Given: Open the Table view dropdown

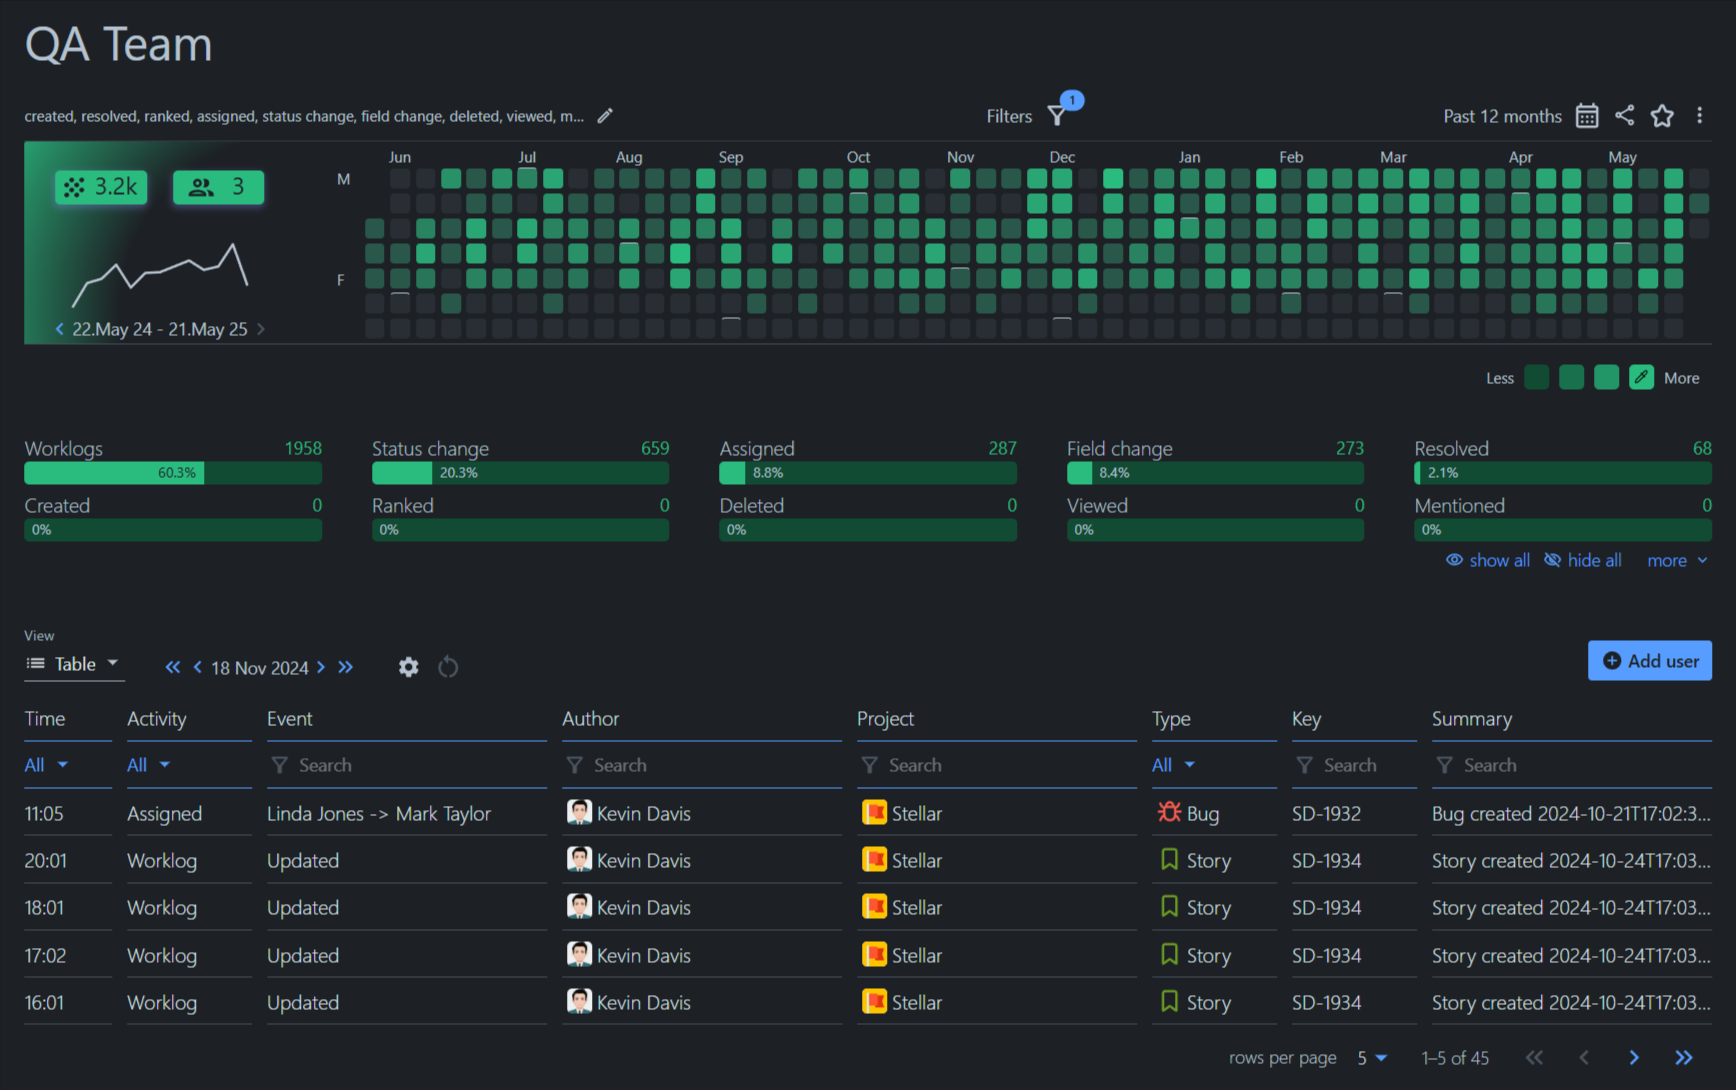Looking at the screenshot, I should 74,663.
